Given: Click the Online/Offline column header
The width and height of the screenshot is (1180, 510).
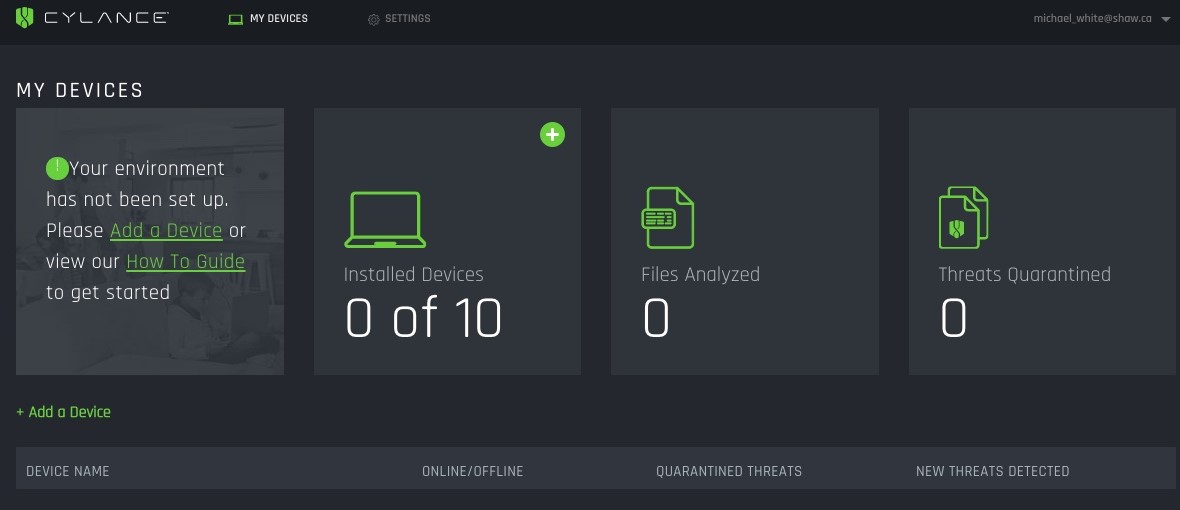Looking at the screenshot, I should pos(473,471).
